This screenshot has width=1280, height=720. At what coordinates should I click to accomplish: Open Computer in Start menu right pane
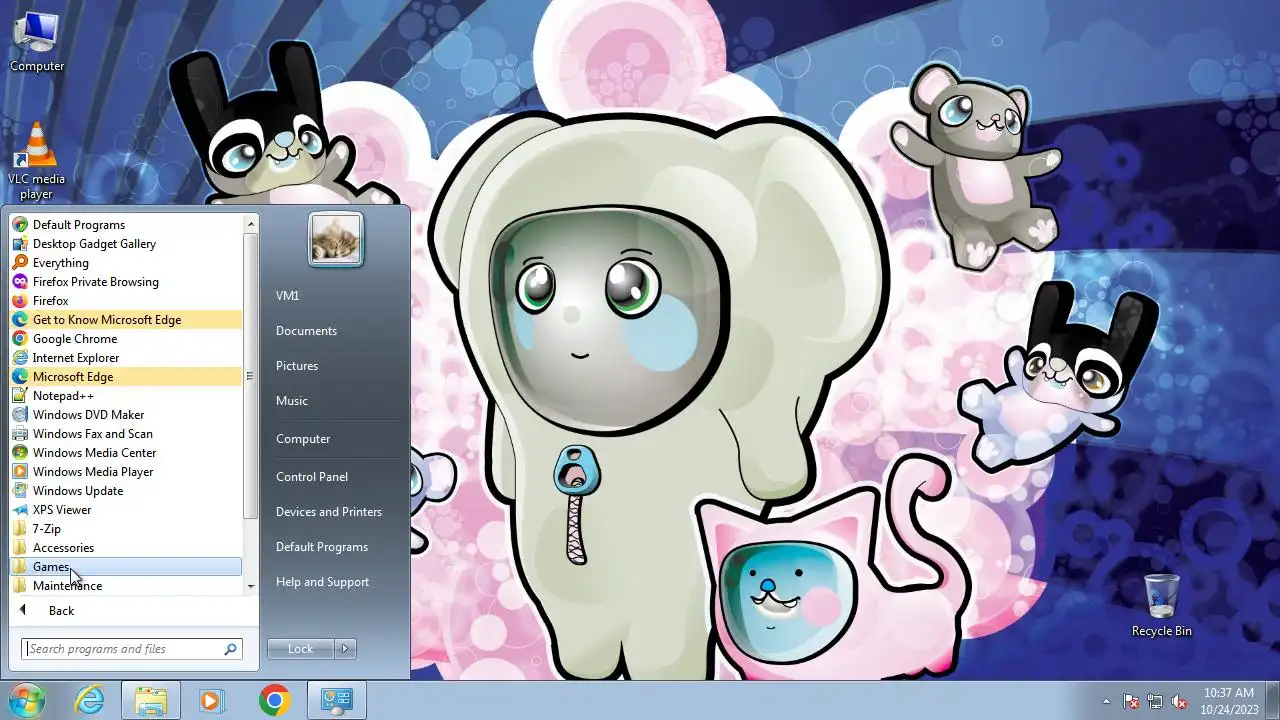coord(303,439)
